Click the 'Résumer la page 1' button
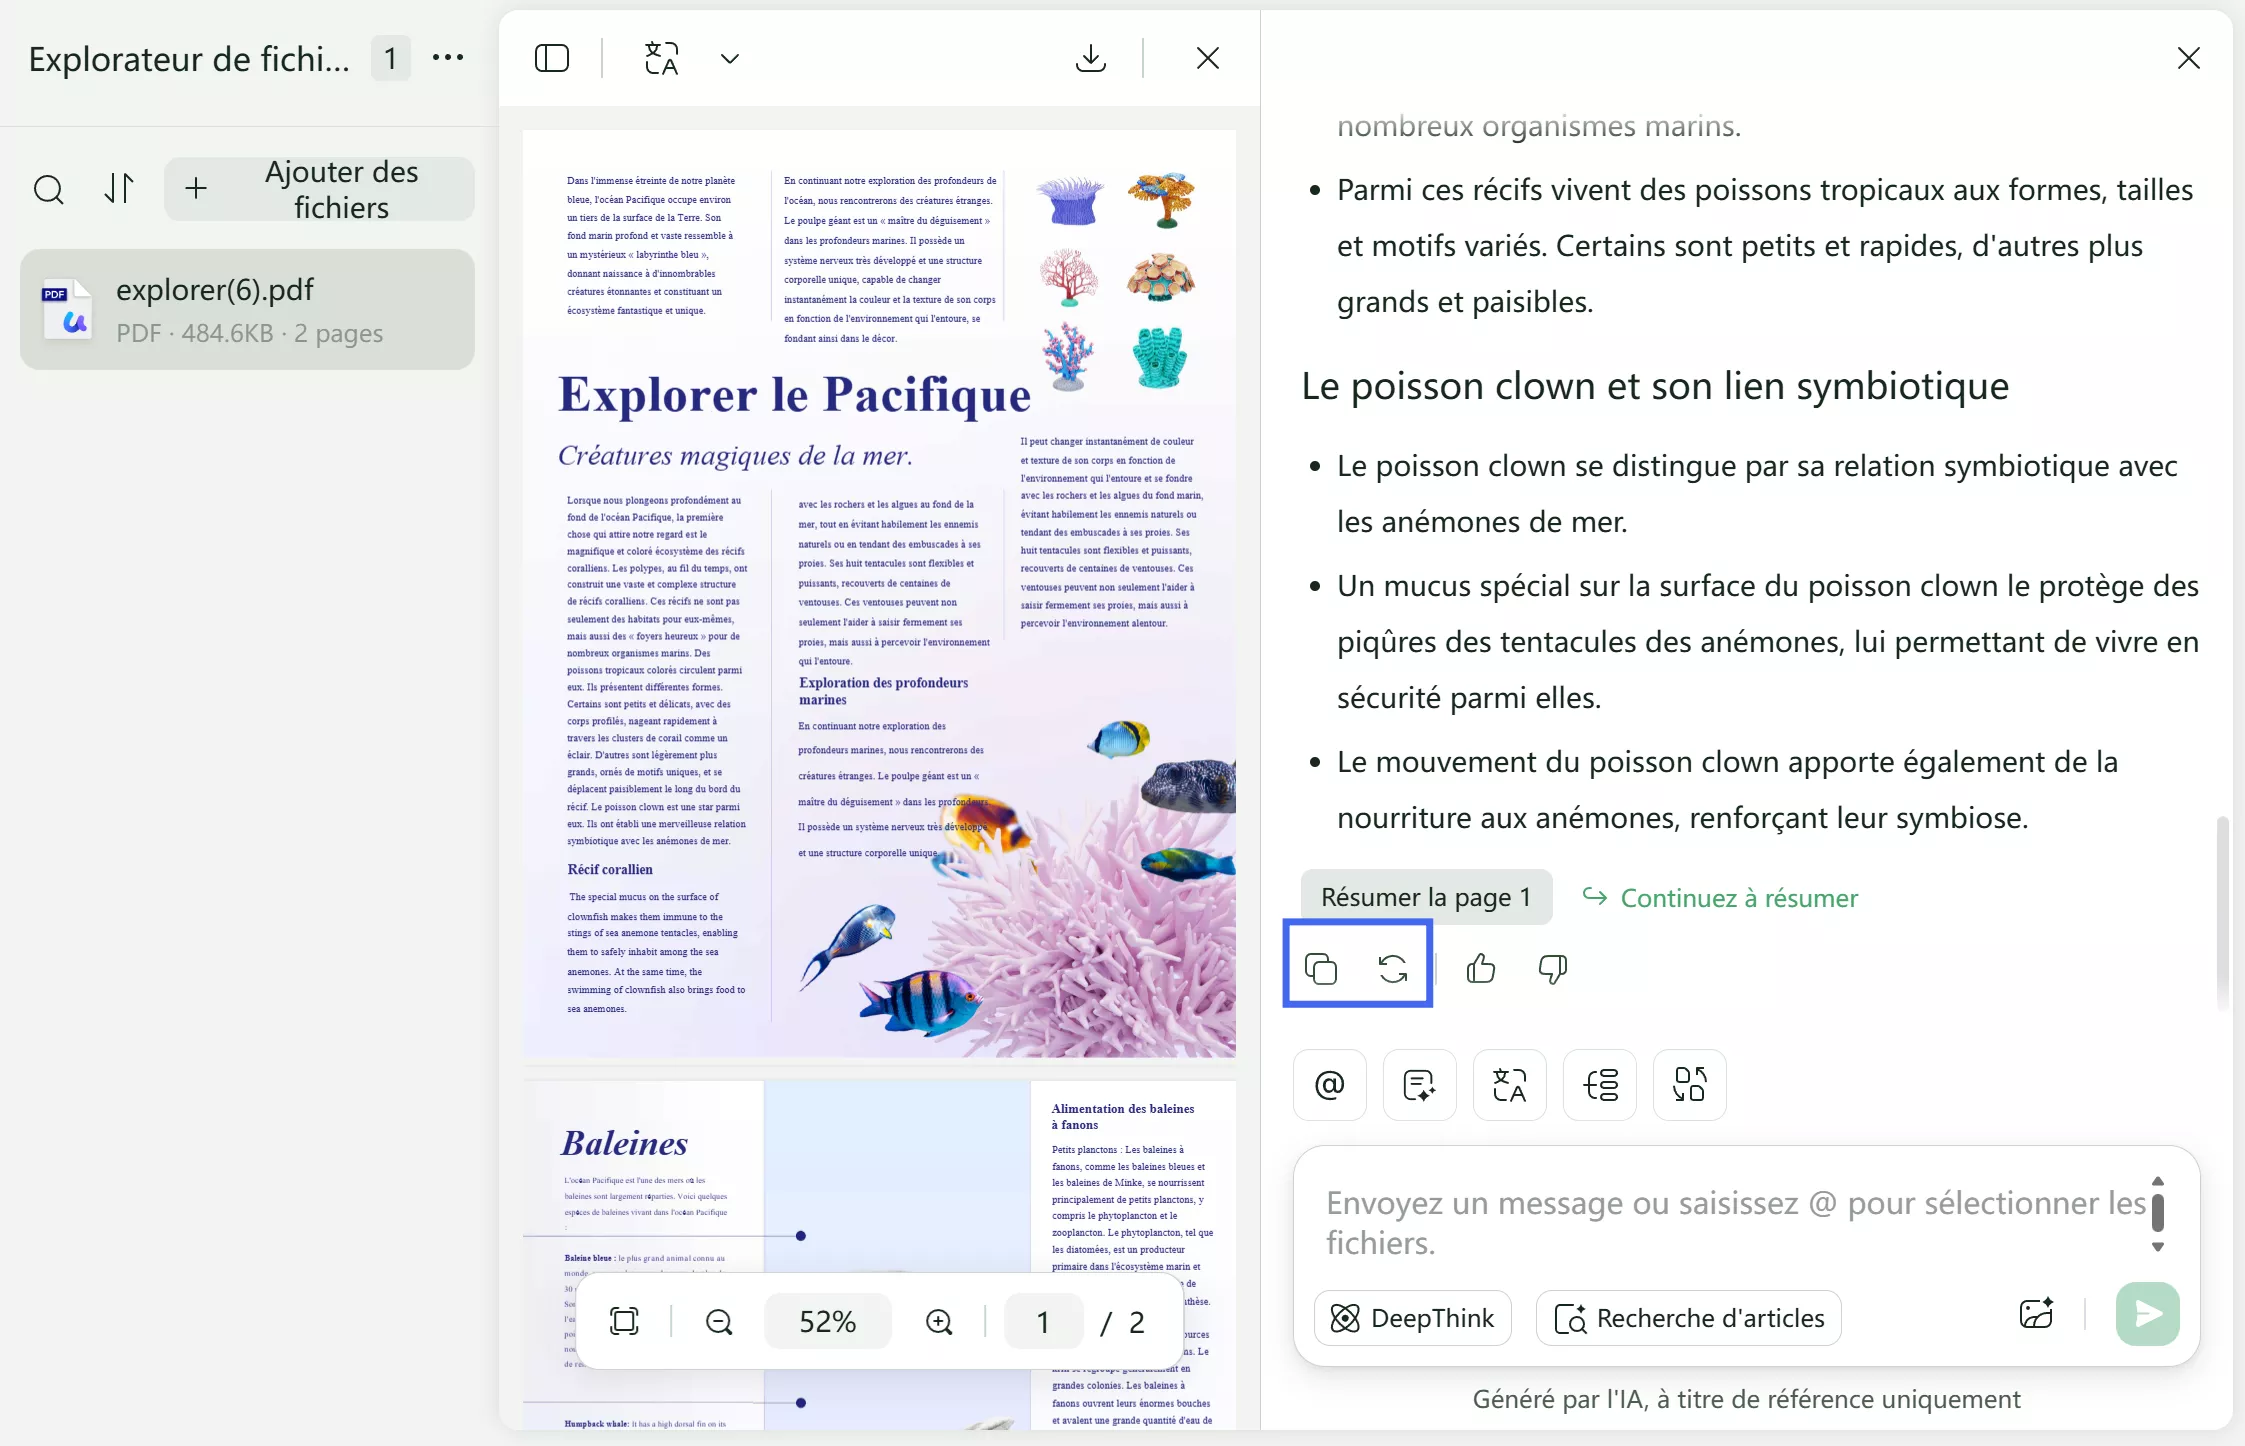The width and height of the screenshot is (2245, 1446). [x=1425, y=897]
